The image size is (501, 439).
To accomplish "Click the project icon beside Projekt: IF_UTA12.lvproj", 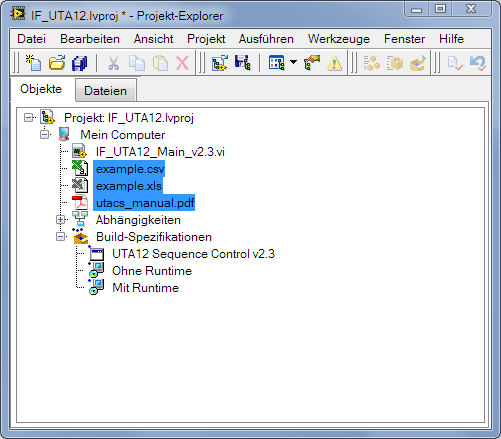I will pyautogui.click(x=47, y=117).
